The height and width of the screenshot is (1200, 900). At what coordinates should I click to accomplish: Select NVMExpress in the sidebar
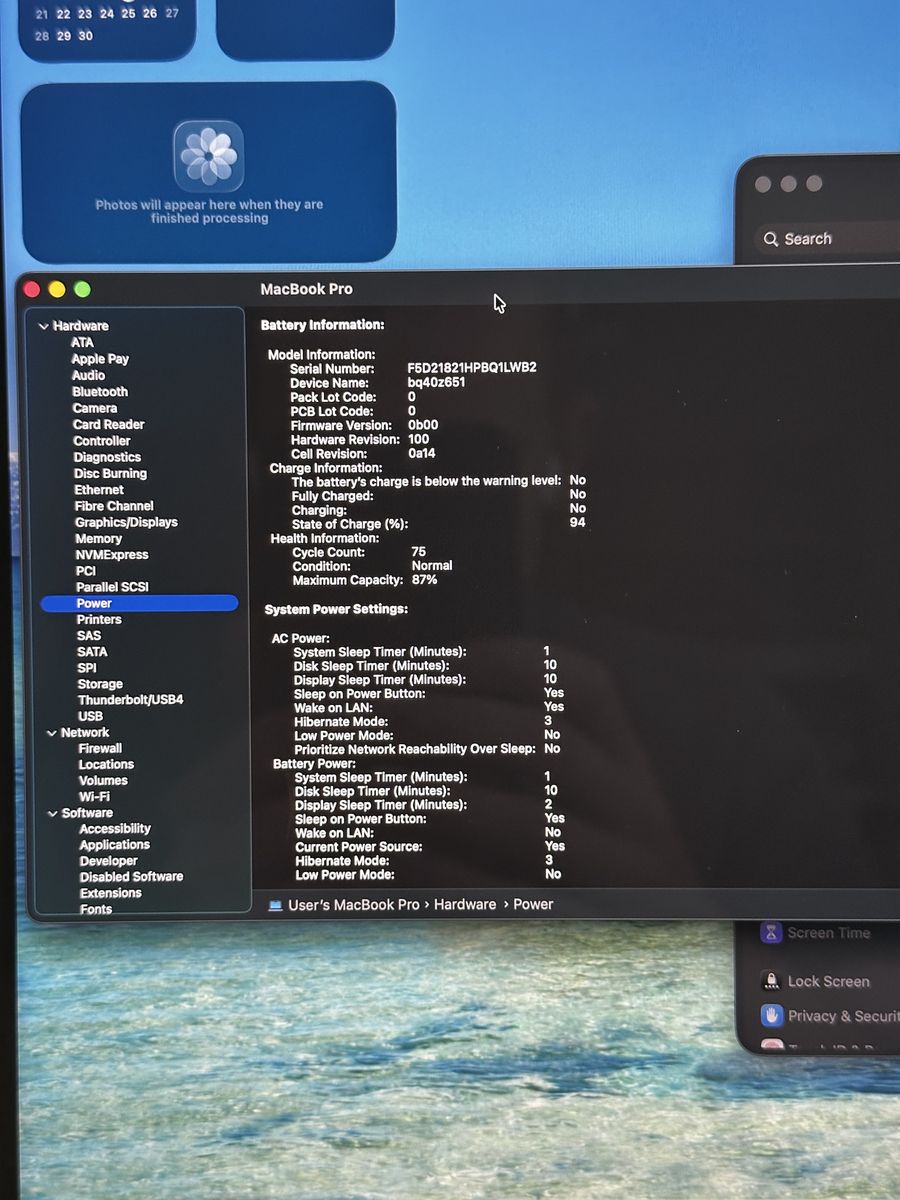(112, 555)
